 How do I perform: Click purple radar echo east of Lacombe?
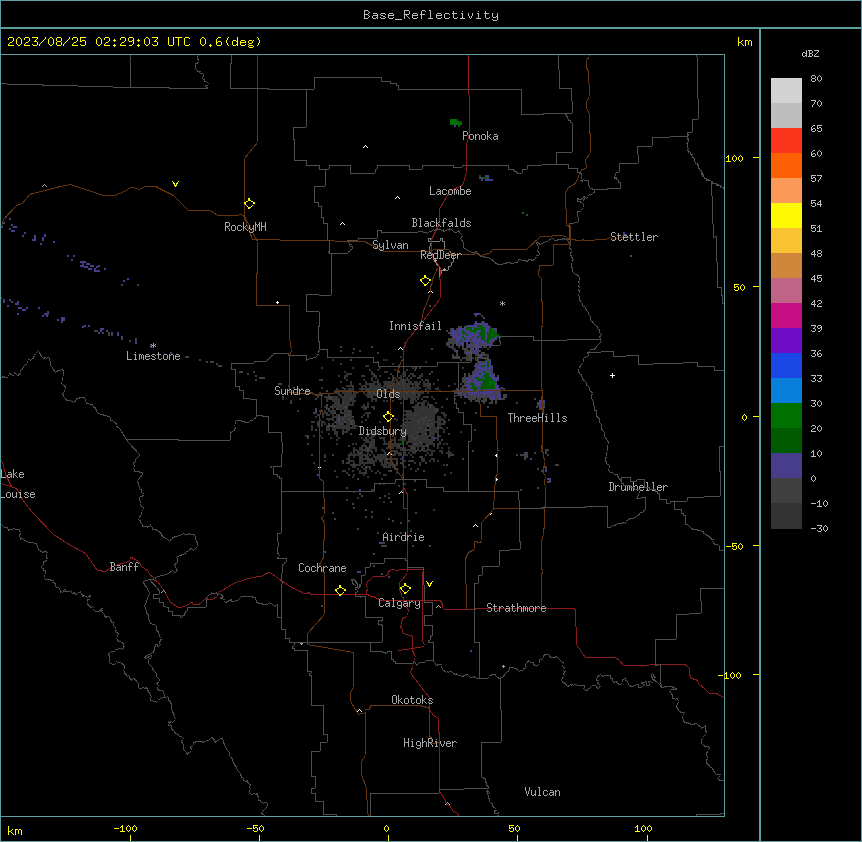pyautogui.click(x=485, y=178)
